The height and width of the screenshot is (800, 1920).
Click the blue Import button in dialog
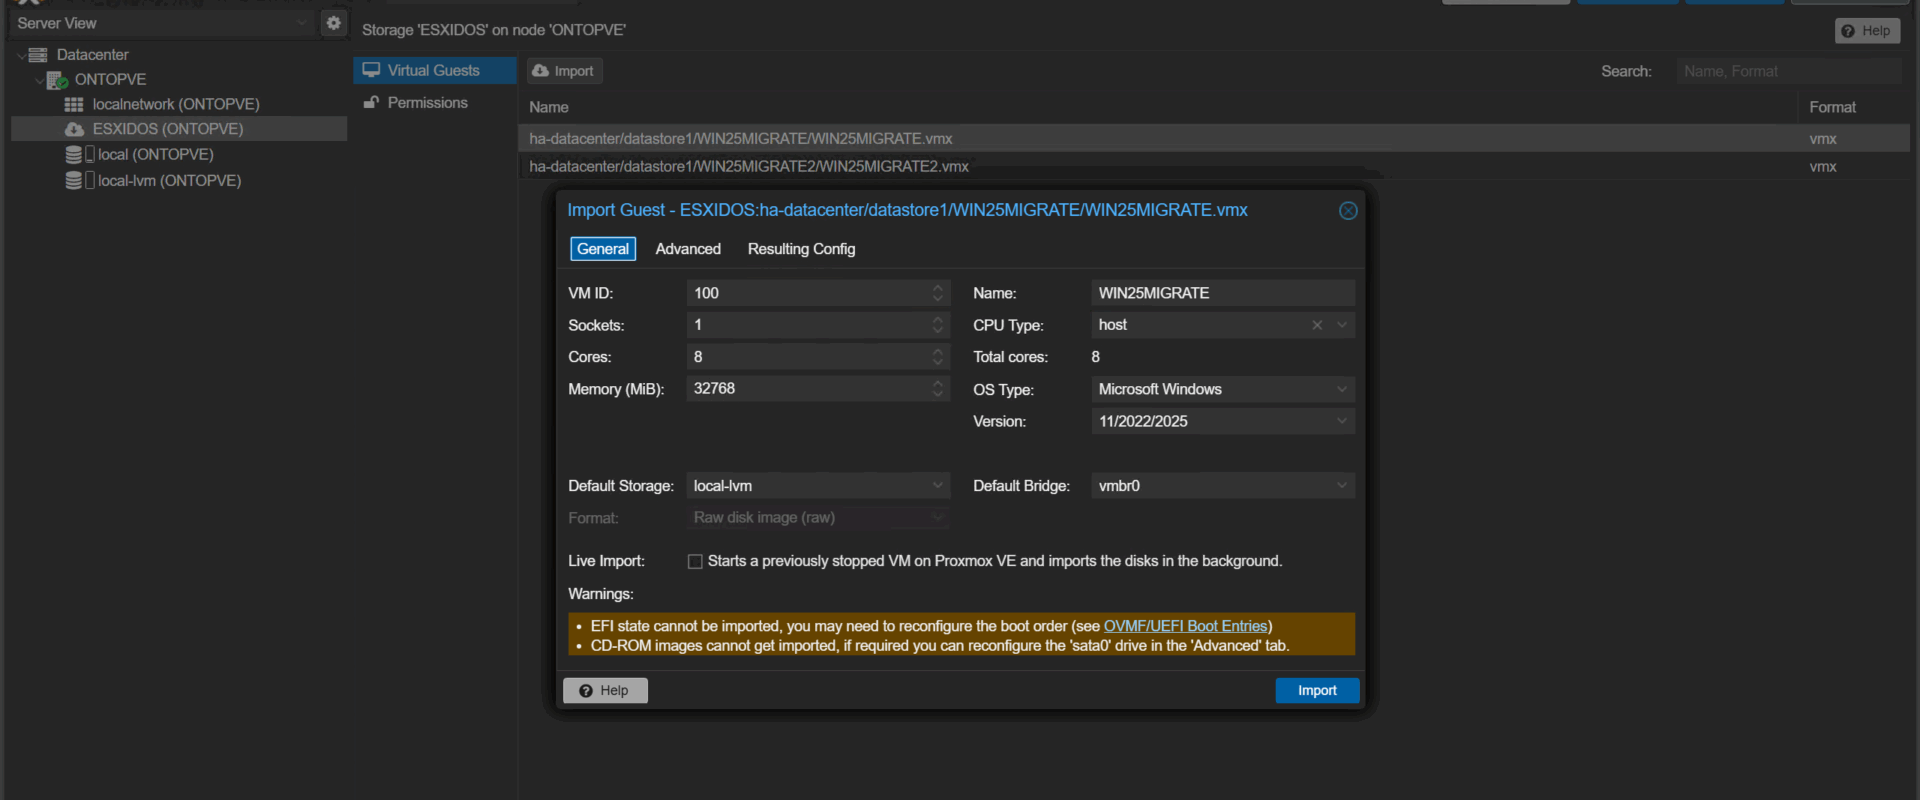click(1317, 691)
